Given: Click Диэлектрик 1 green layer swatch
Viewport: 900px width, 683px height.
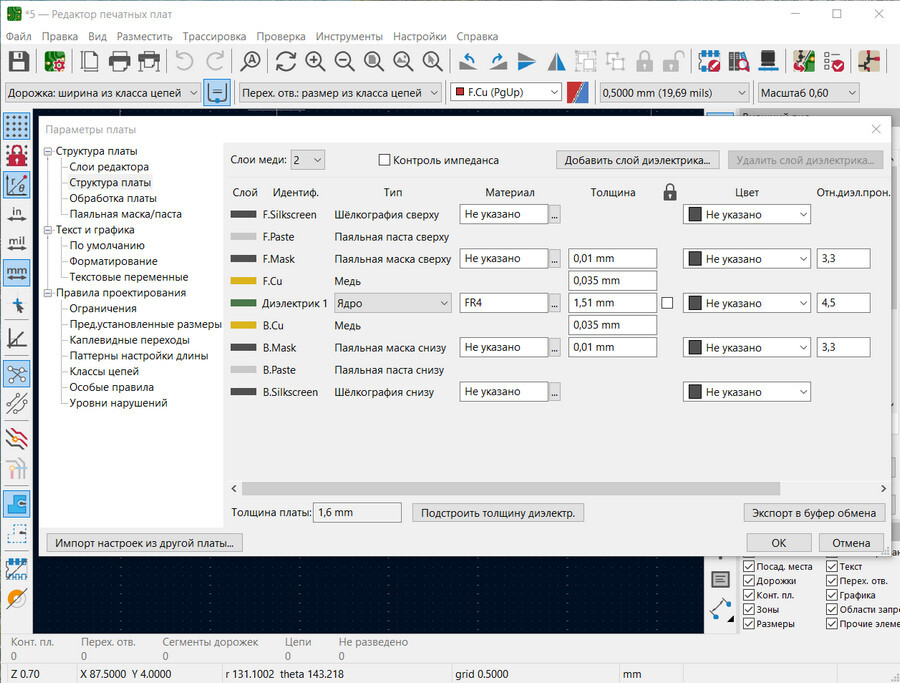Looking at the screenshot, I should (x=243, y=303).
